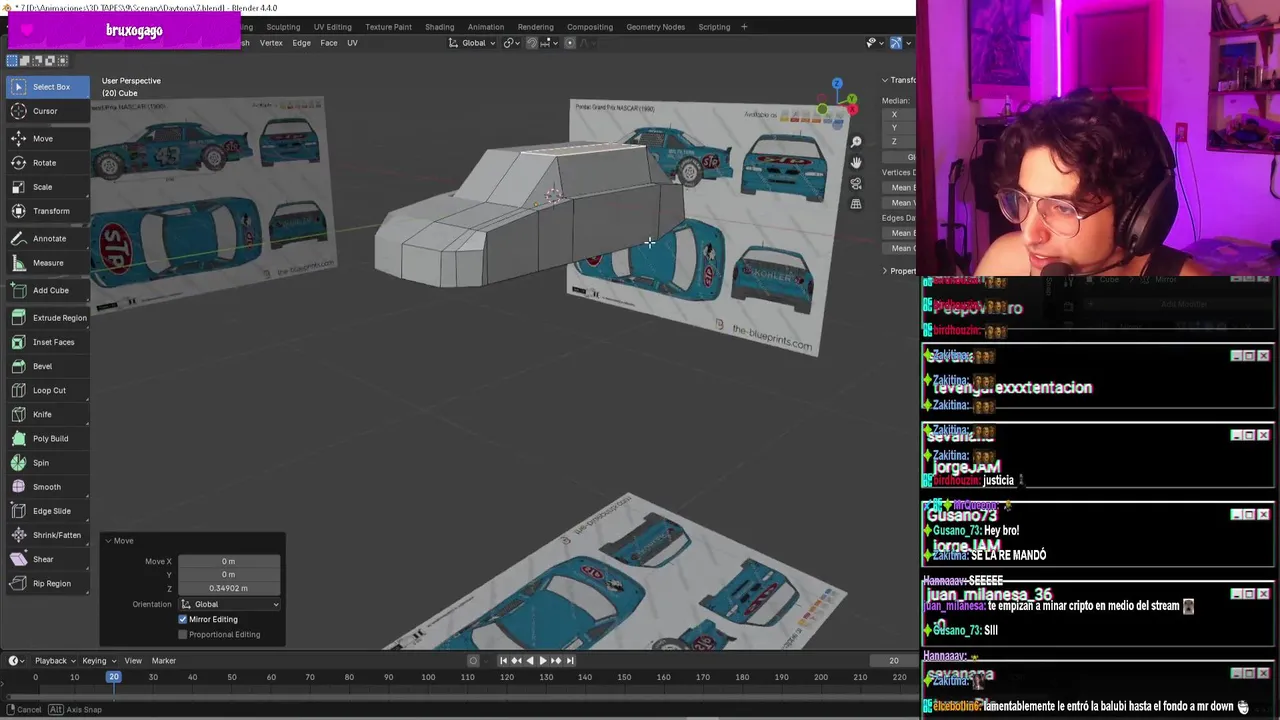The width and height of the screenshot is (1280, 720).
Task: Add a new workspace tab
Action: (744, 27)
